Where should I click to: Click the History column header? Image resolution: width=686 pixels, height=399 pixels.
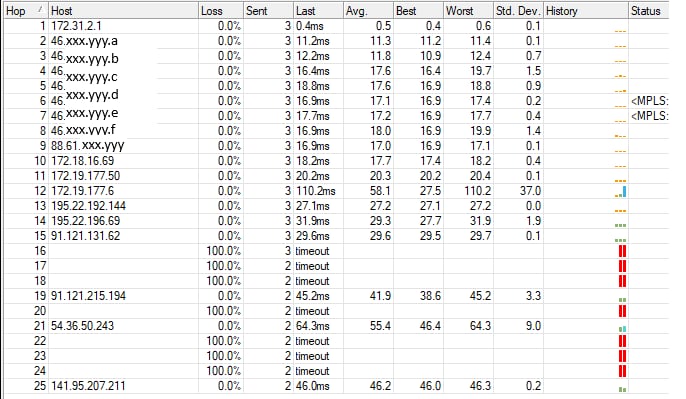(585, 10)
